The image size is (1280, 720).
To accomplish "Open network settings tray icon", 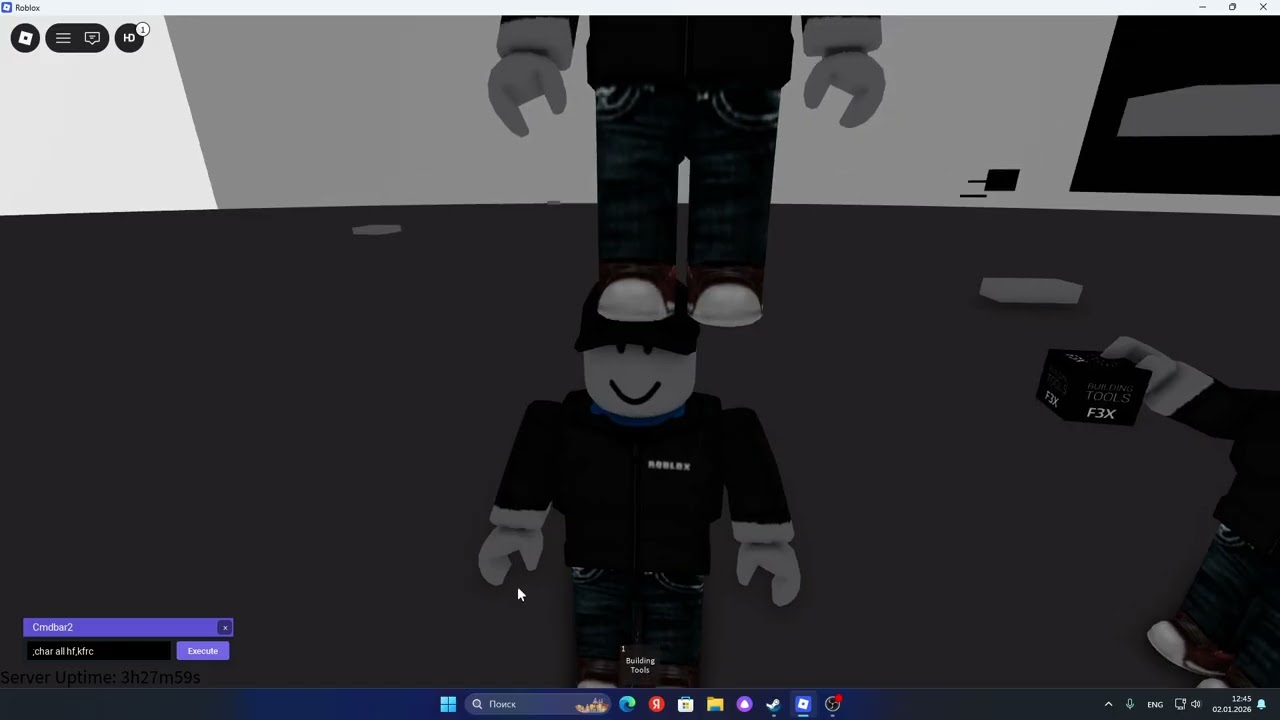I will pos(1180,704).
